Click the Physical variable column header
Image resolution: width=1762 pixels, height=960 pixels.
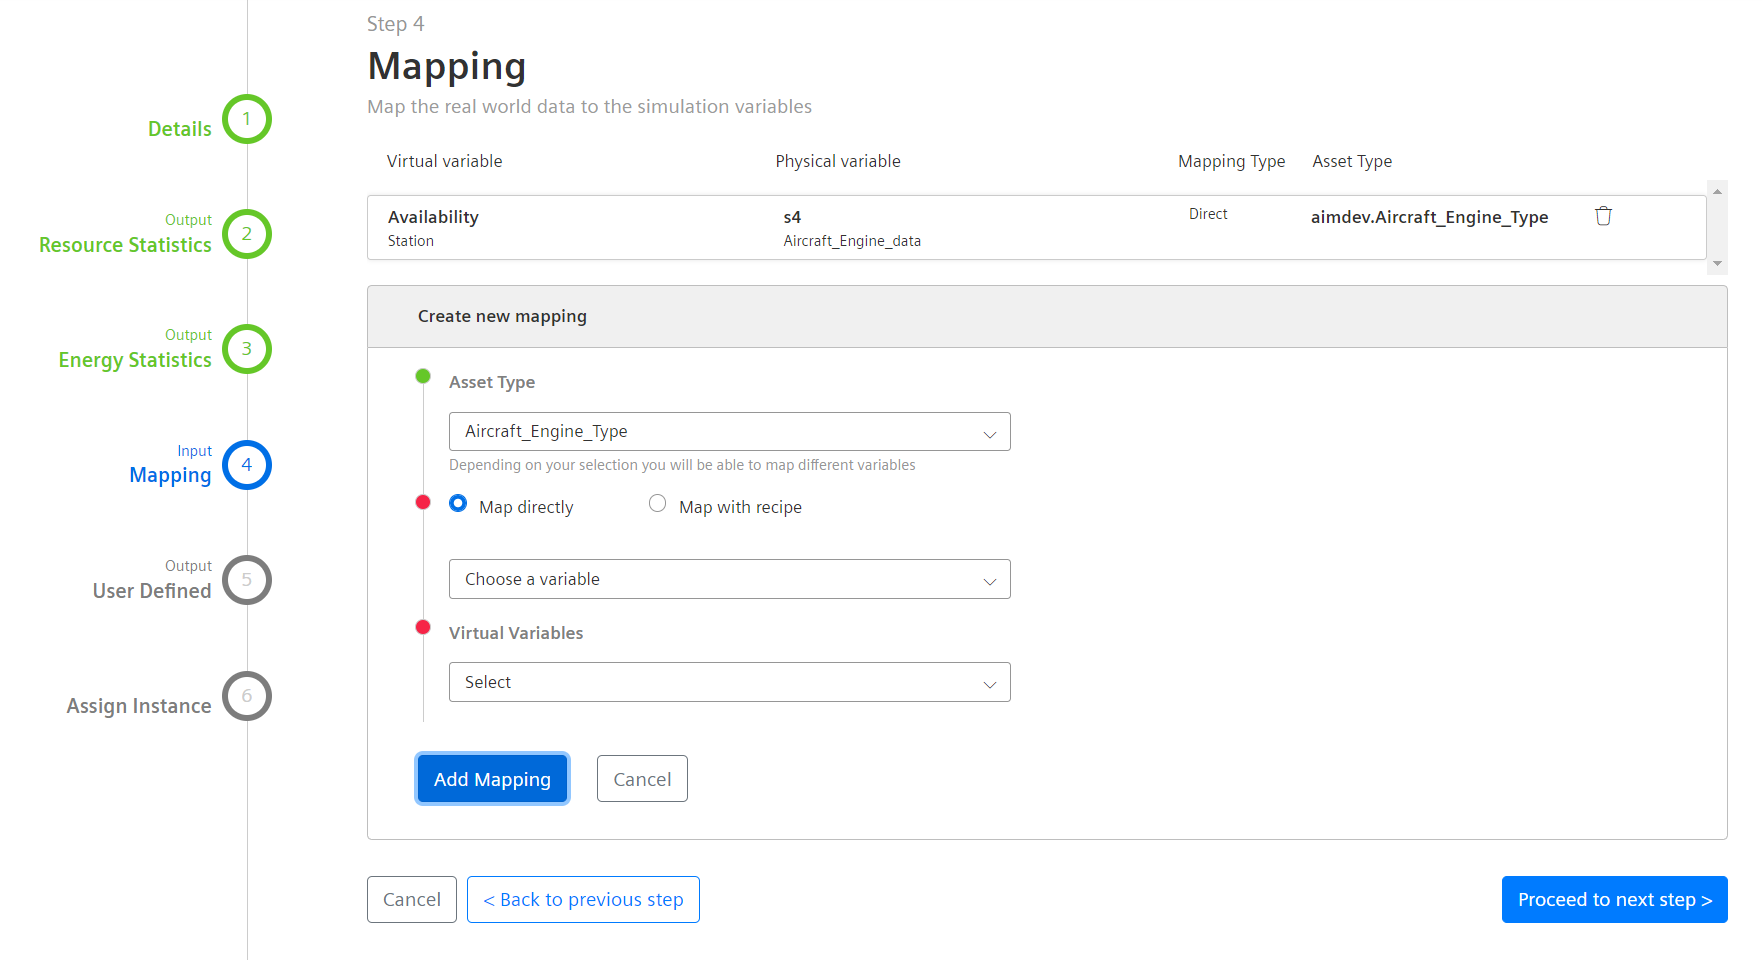click(838, 161)
